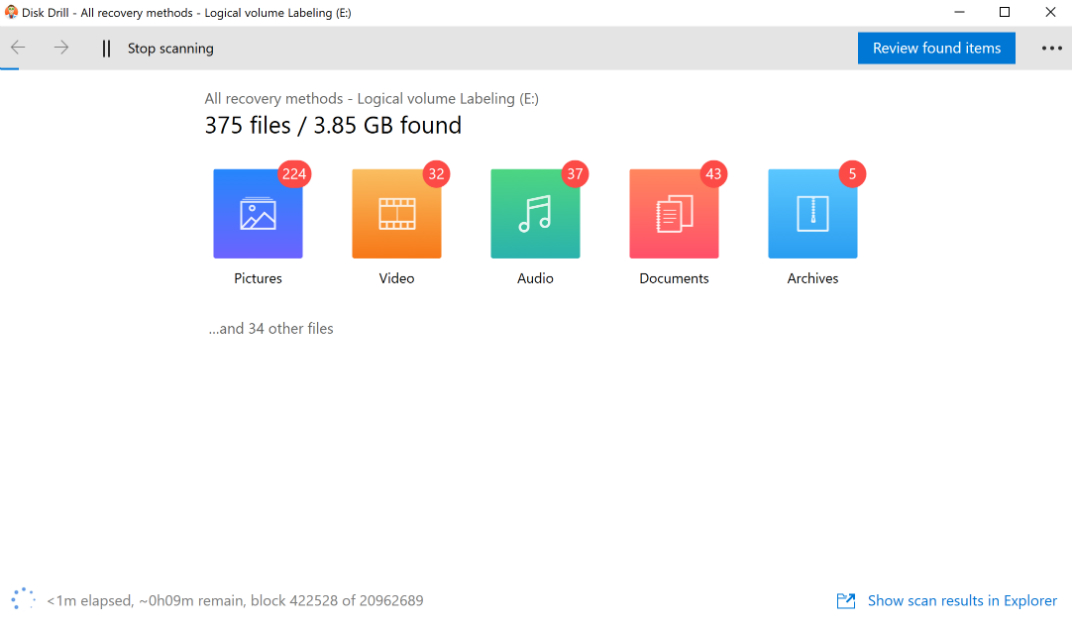This screenshot has height=624, width=1072.
Task: Click the Archives label
Action: 813,279
